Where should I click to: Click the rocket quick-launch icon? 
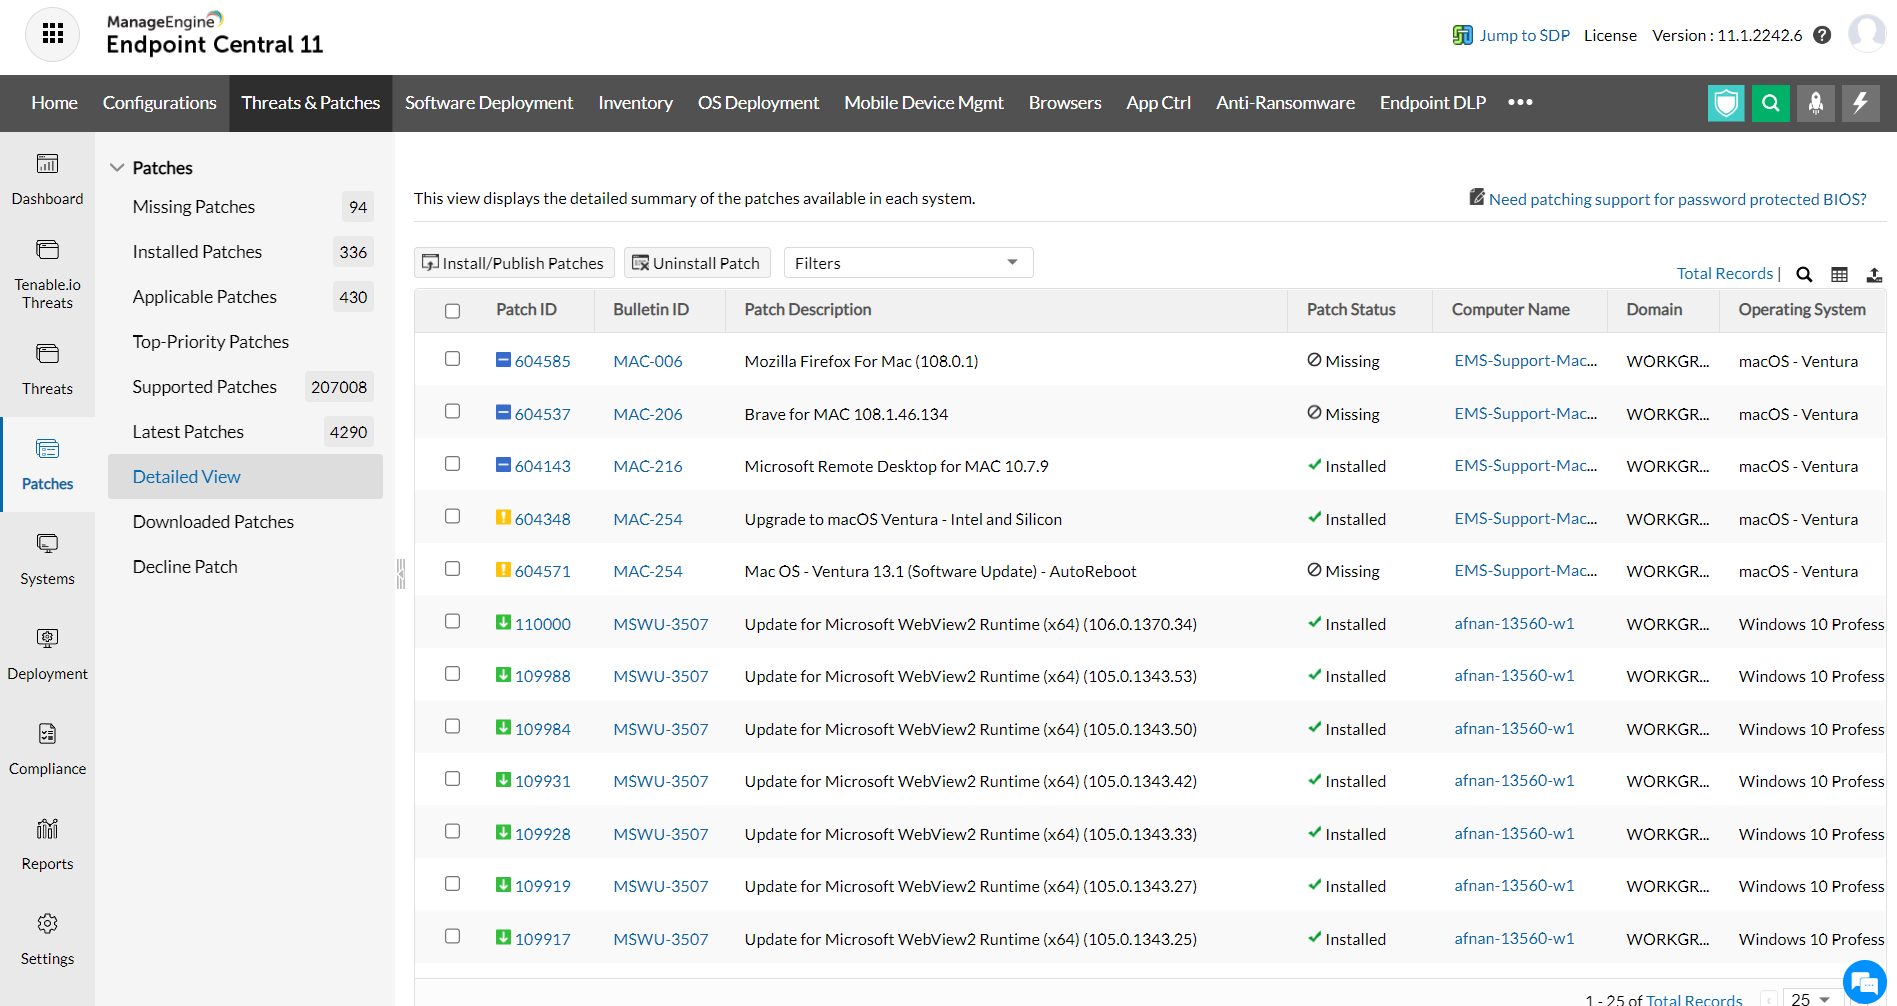1815,103
